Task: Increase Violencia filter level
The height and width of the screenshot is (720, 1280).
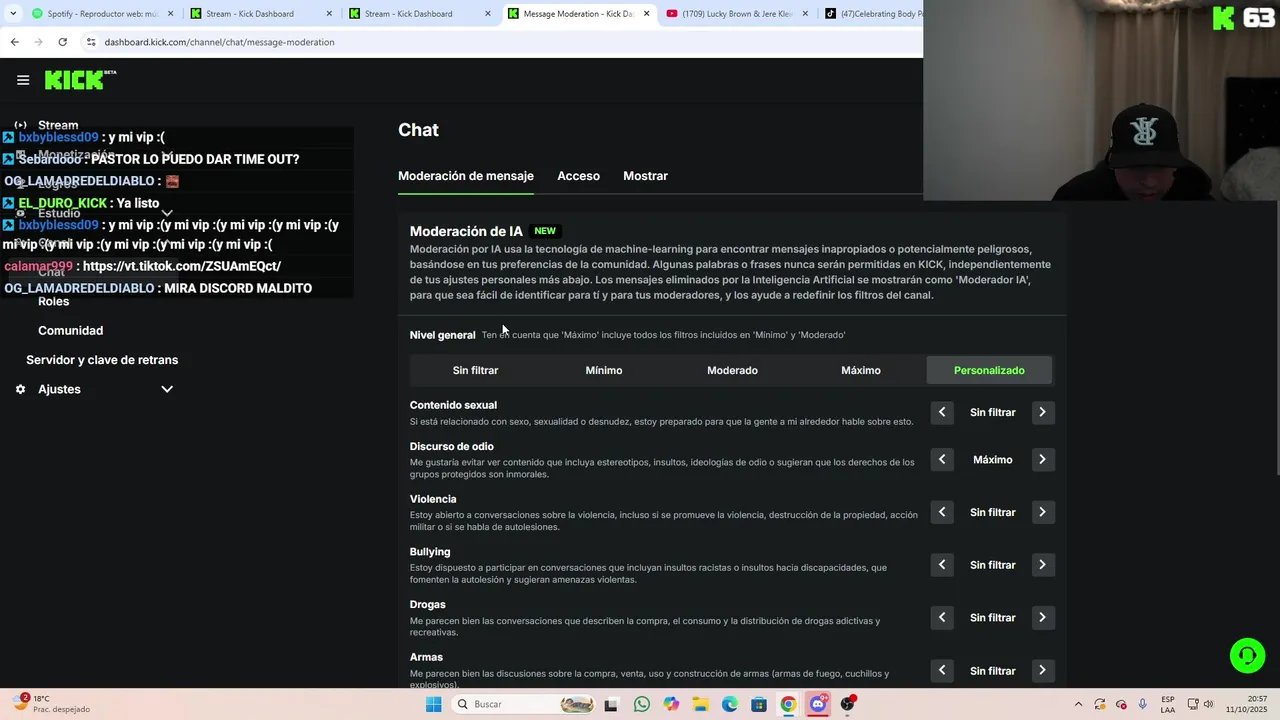Action: [x=1042, y=512]
